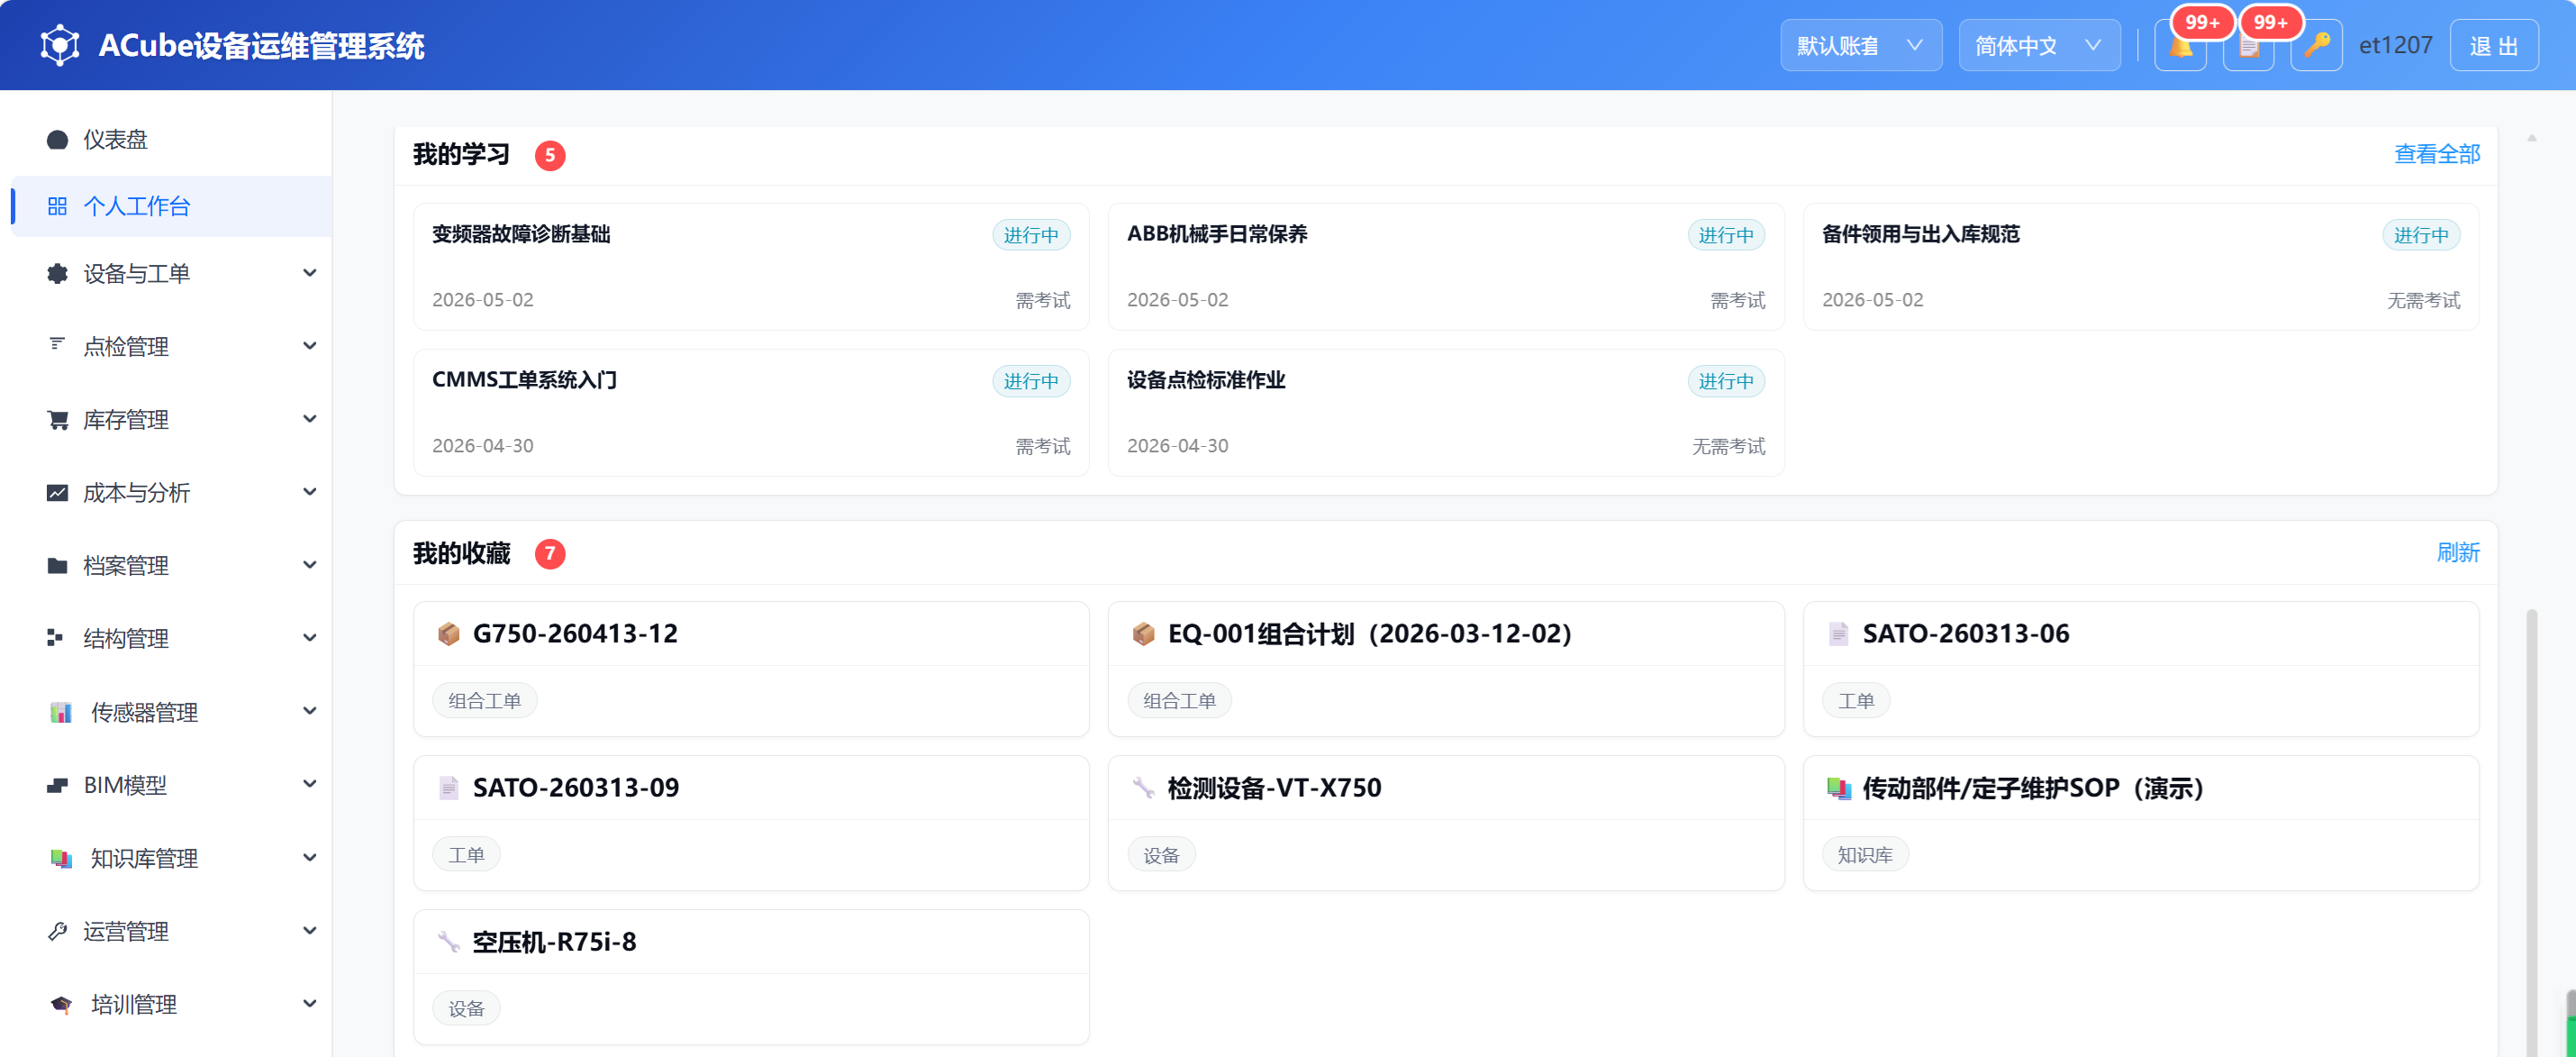Click the dashboard 仪表盘 icon
This screenshot has height=1057, width=2576.
(x=58, y=139)
